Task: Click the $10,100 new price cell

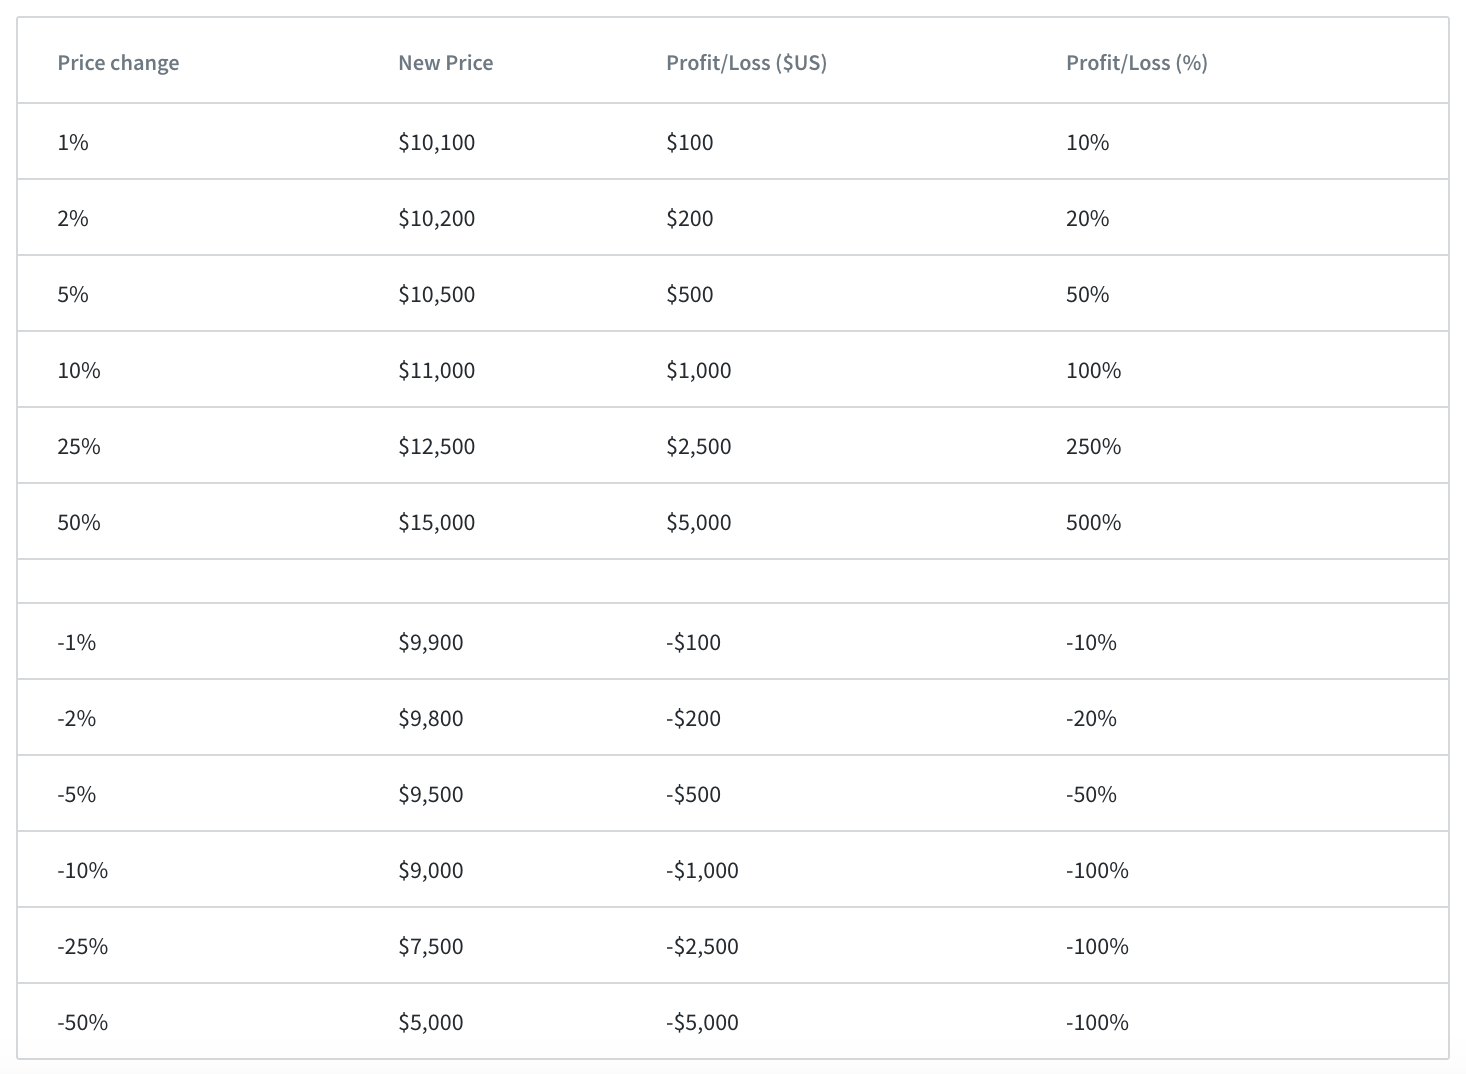Action: pyautogui.click(x=436, y=143)
